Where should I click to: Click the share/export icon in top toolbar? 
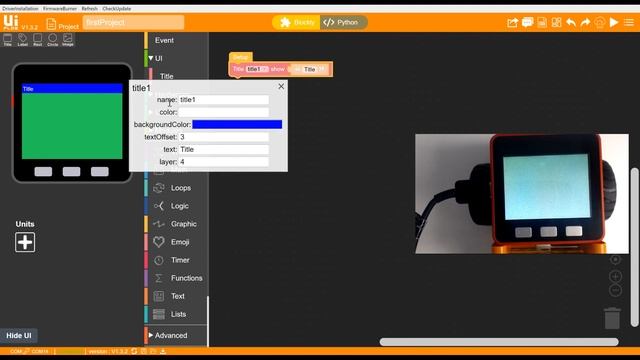point(512,22)
